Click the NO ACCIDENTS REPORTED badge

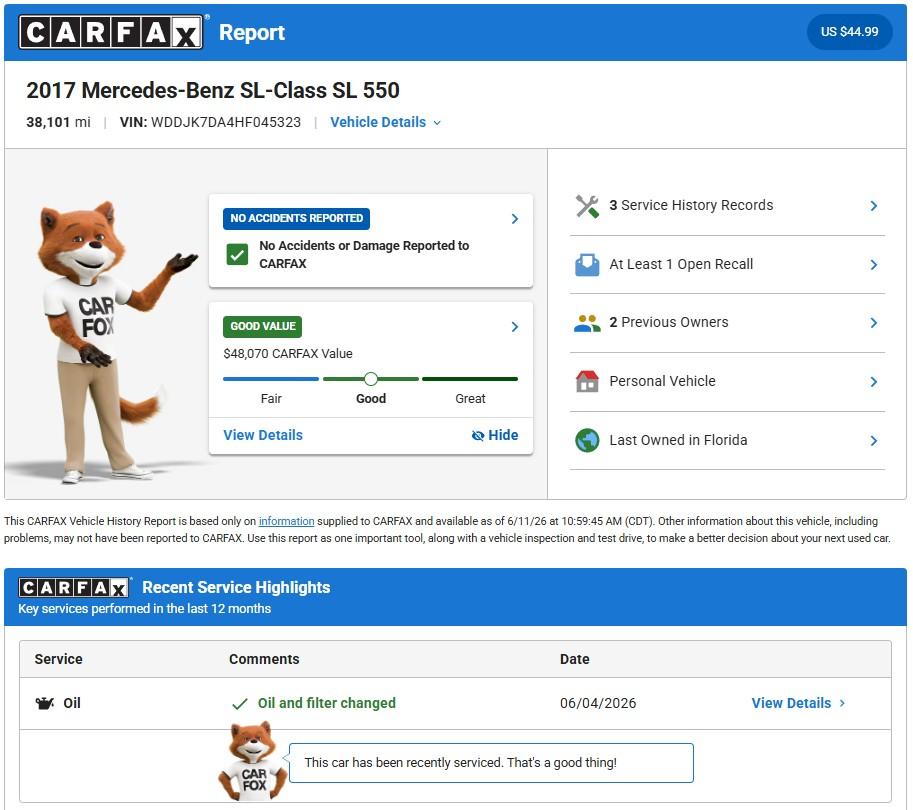(296, 218)
